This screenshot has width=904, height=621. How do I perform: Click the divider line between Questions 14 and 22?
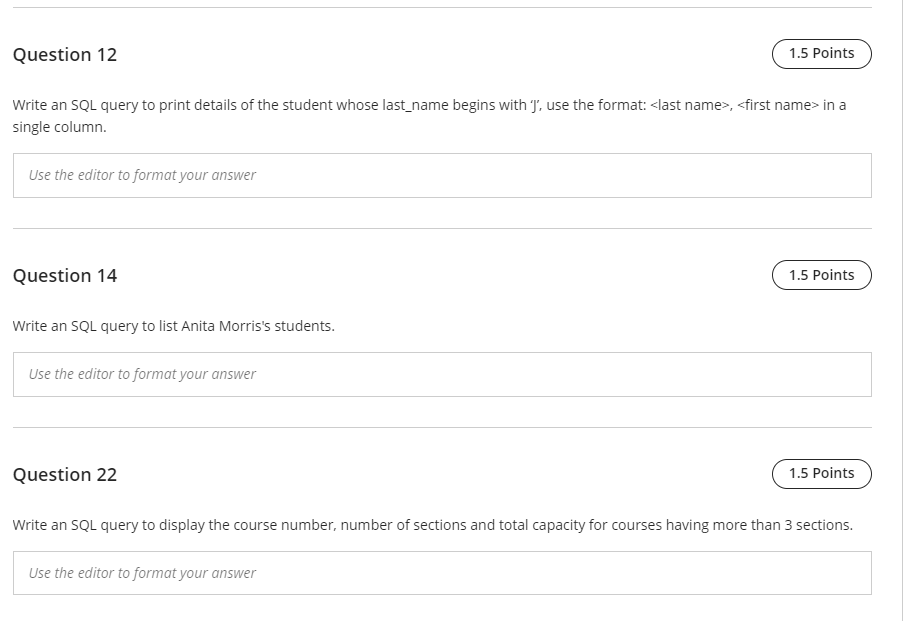click(441, 427)
